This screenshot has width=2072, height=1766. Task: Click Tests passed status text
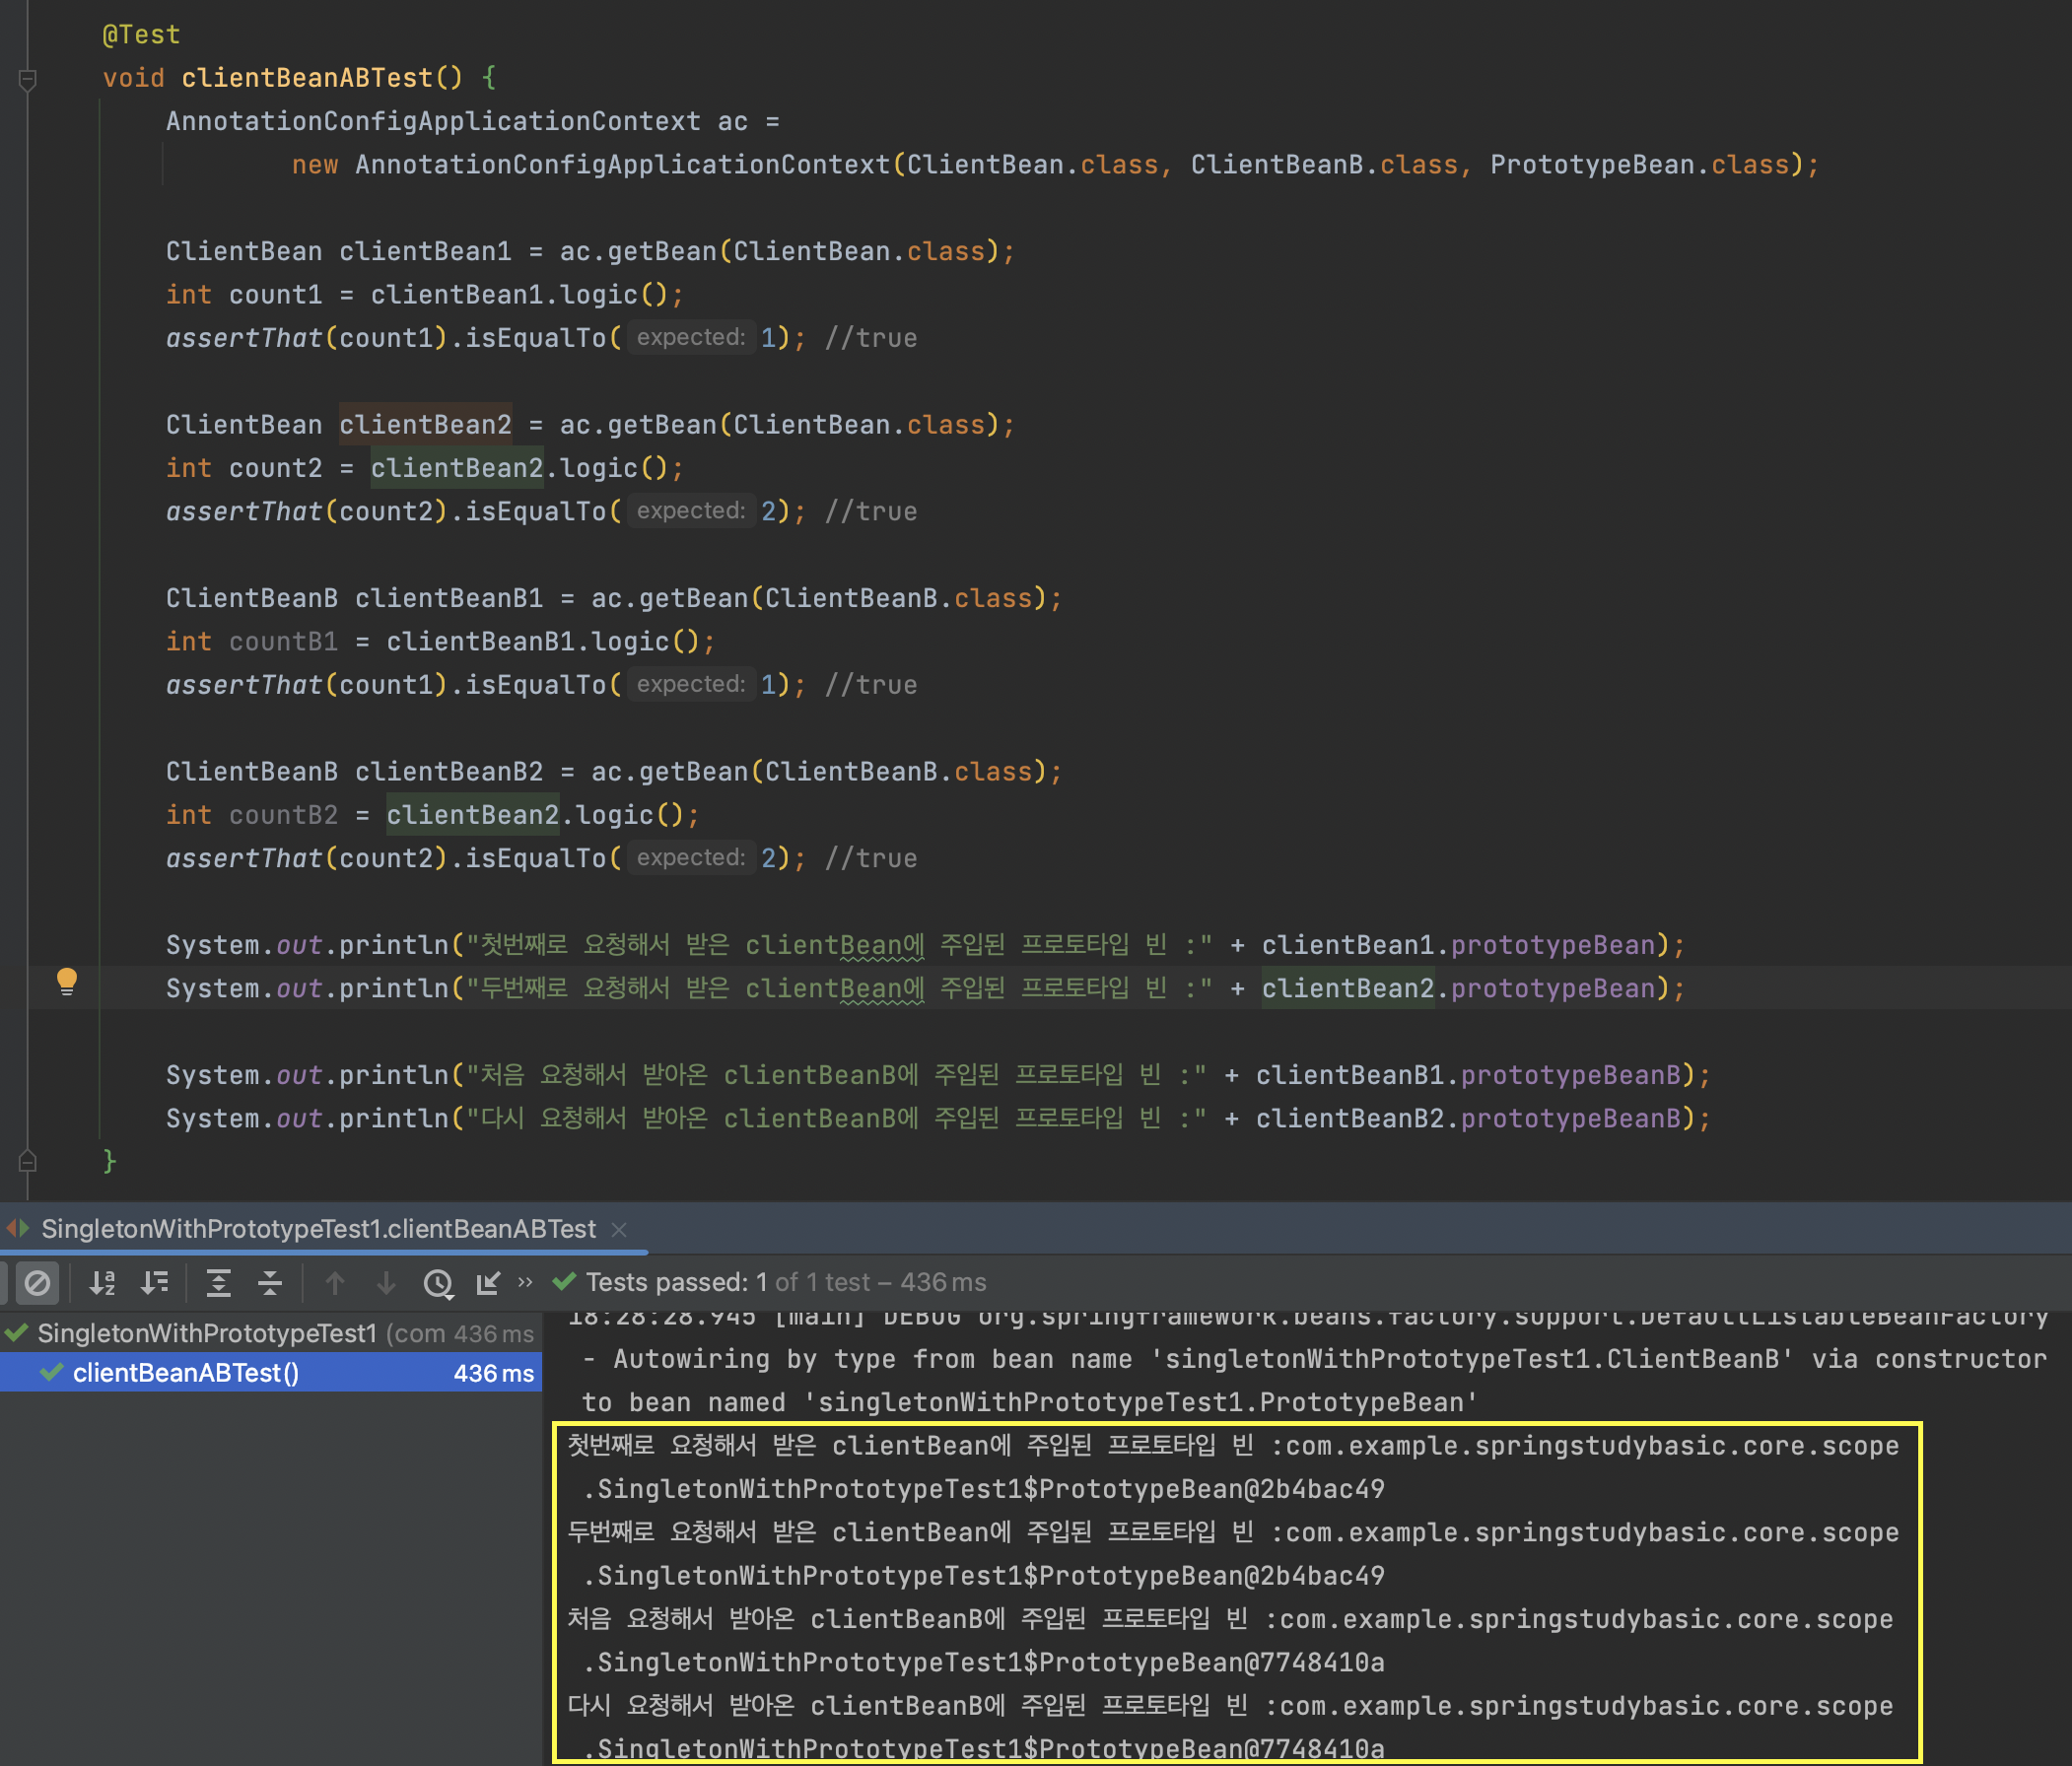[666, 1282]
